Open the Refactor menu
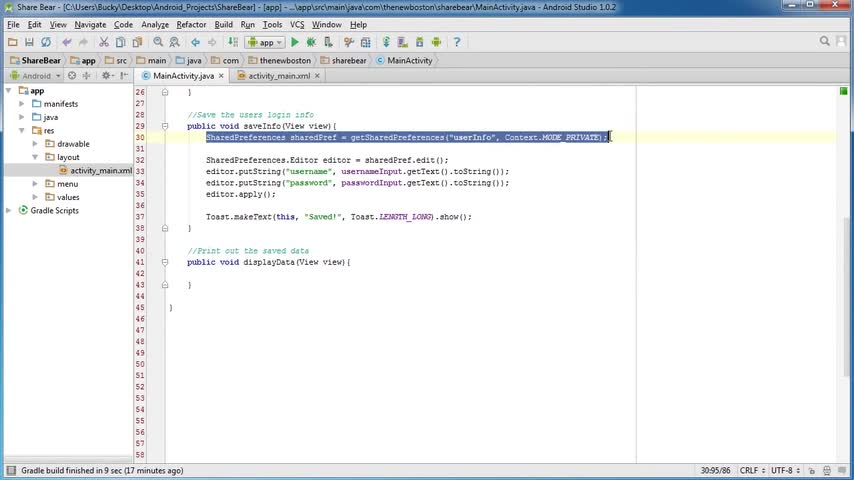The image size is (854, 480). pyautogui.click(x=191, y=24)
